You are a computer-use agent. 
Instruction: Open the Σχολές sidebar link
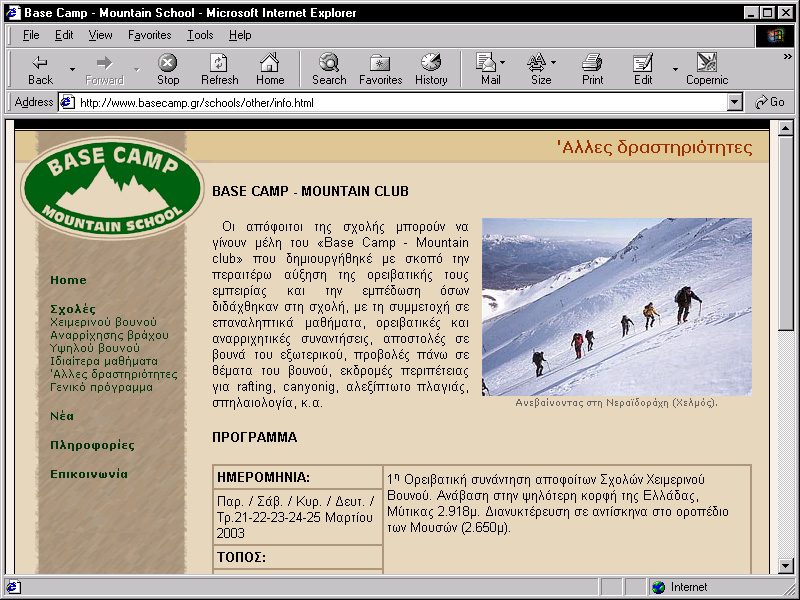[x=73, y=309]
